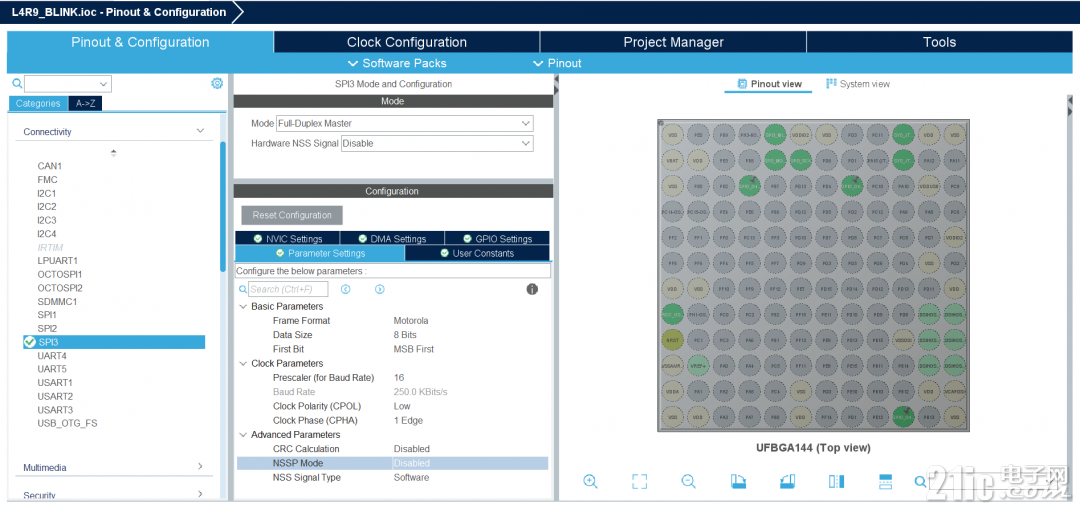Rotate the chip clockwise

click(x=738, y=481)
